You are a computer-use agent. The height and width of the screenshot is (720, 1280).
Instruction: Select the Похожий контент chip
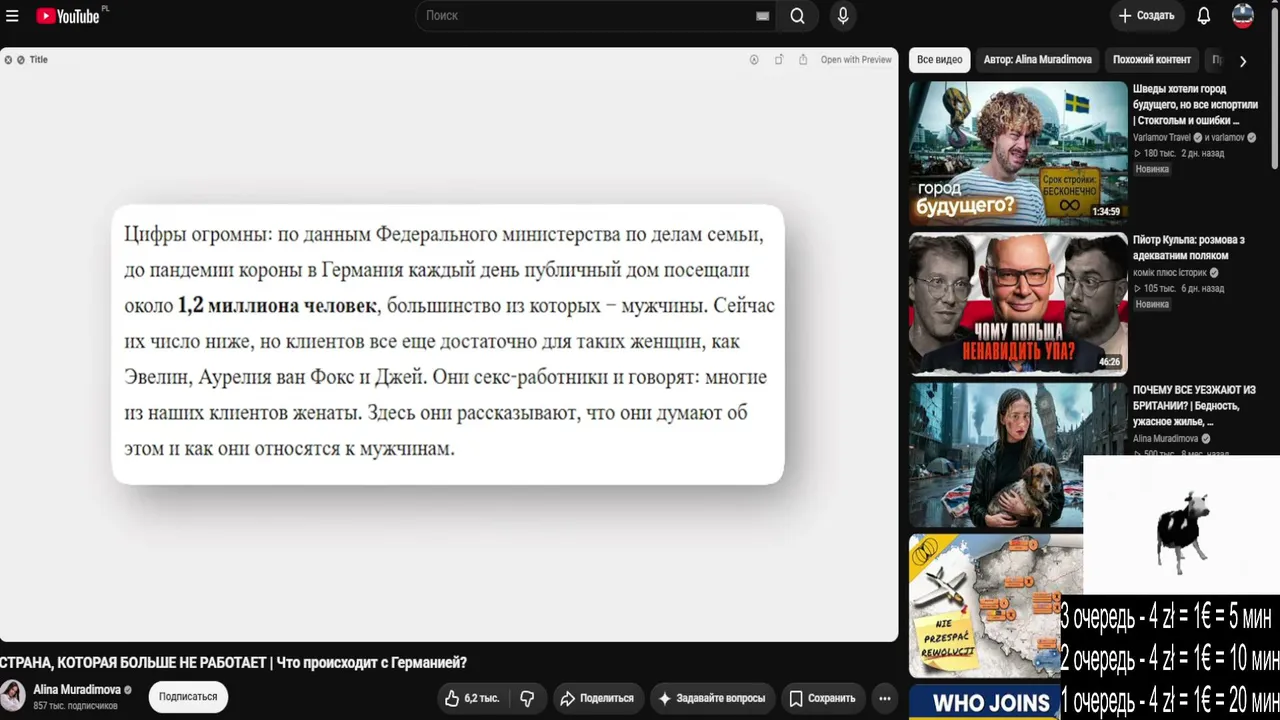pyautogui.click(x=1152, y=60)
